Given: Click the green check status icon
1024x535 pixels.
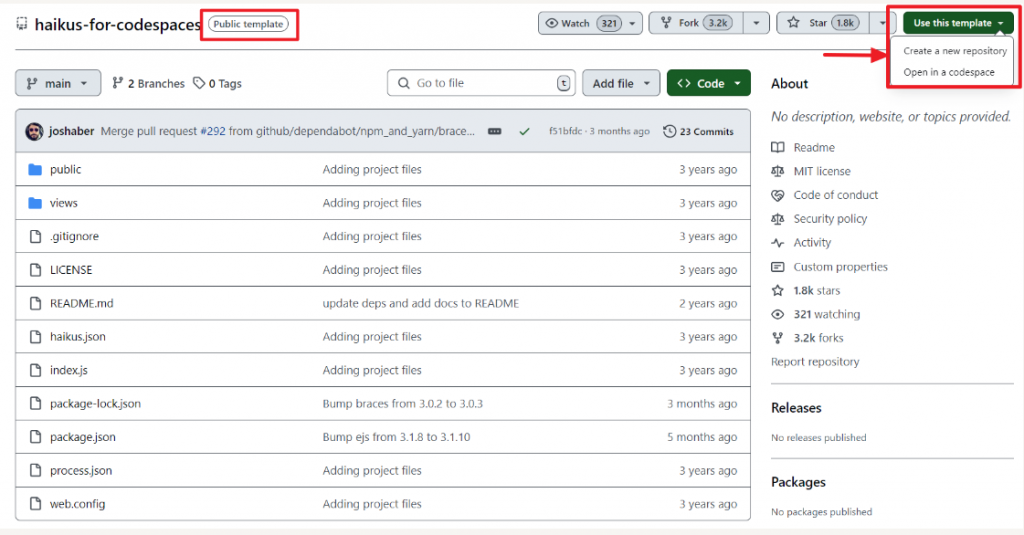Looking at the screenshot, I should (x=524, y=131).
